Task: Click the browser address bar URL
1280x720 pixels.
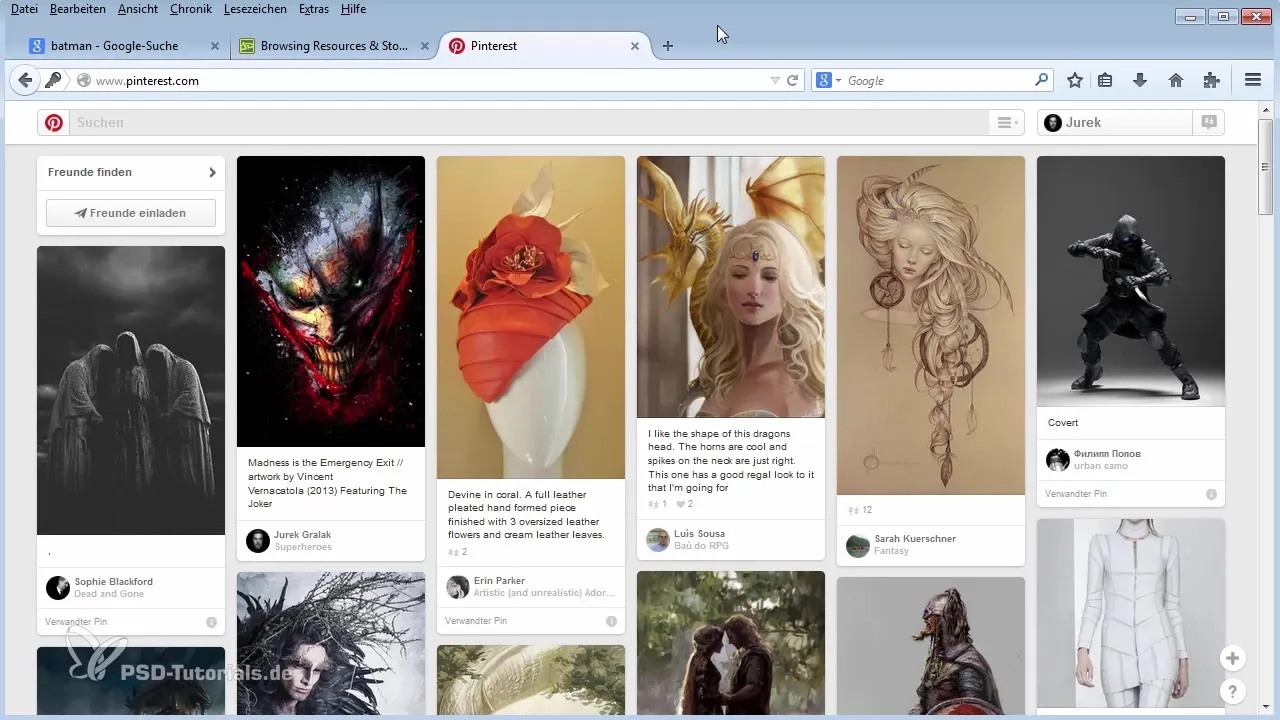Action: 147,80
